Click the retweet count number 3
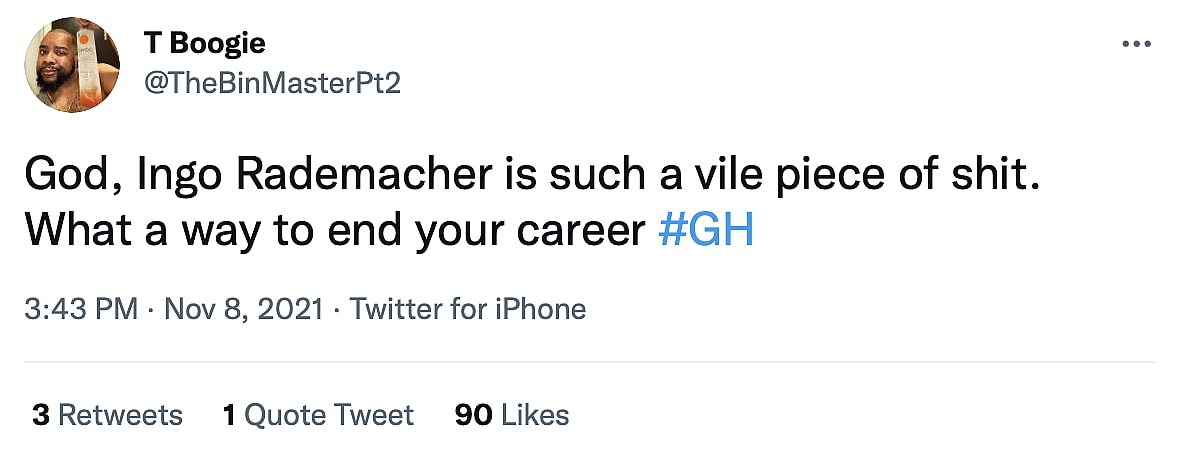Viewport: 1185px width, 463px height. [x=41, y=415]
